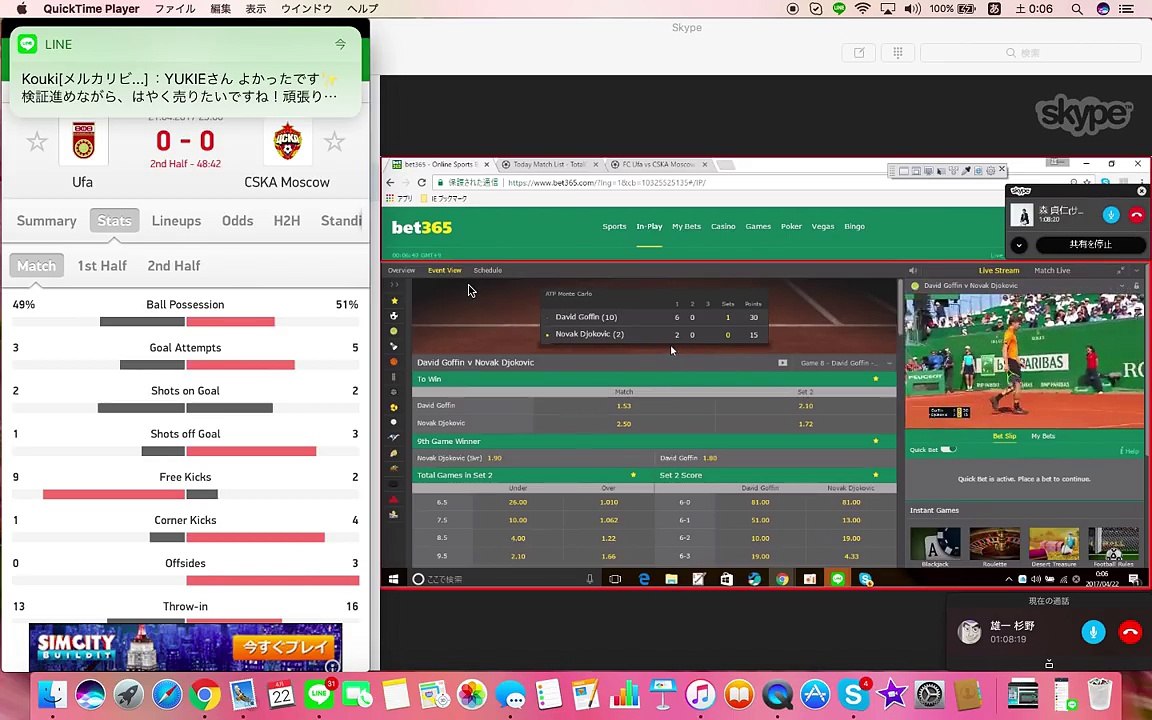The image size is (1152, 720).
Task: Open Spotlight search in macOS menu bar
Action: coord(1076,9)
